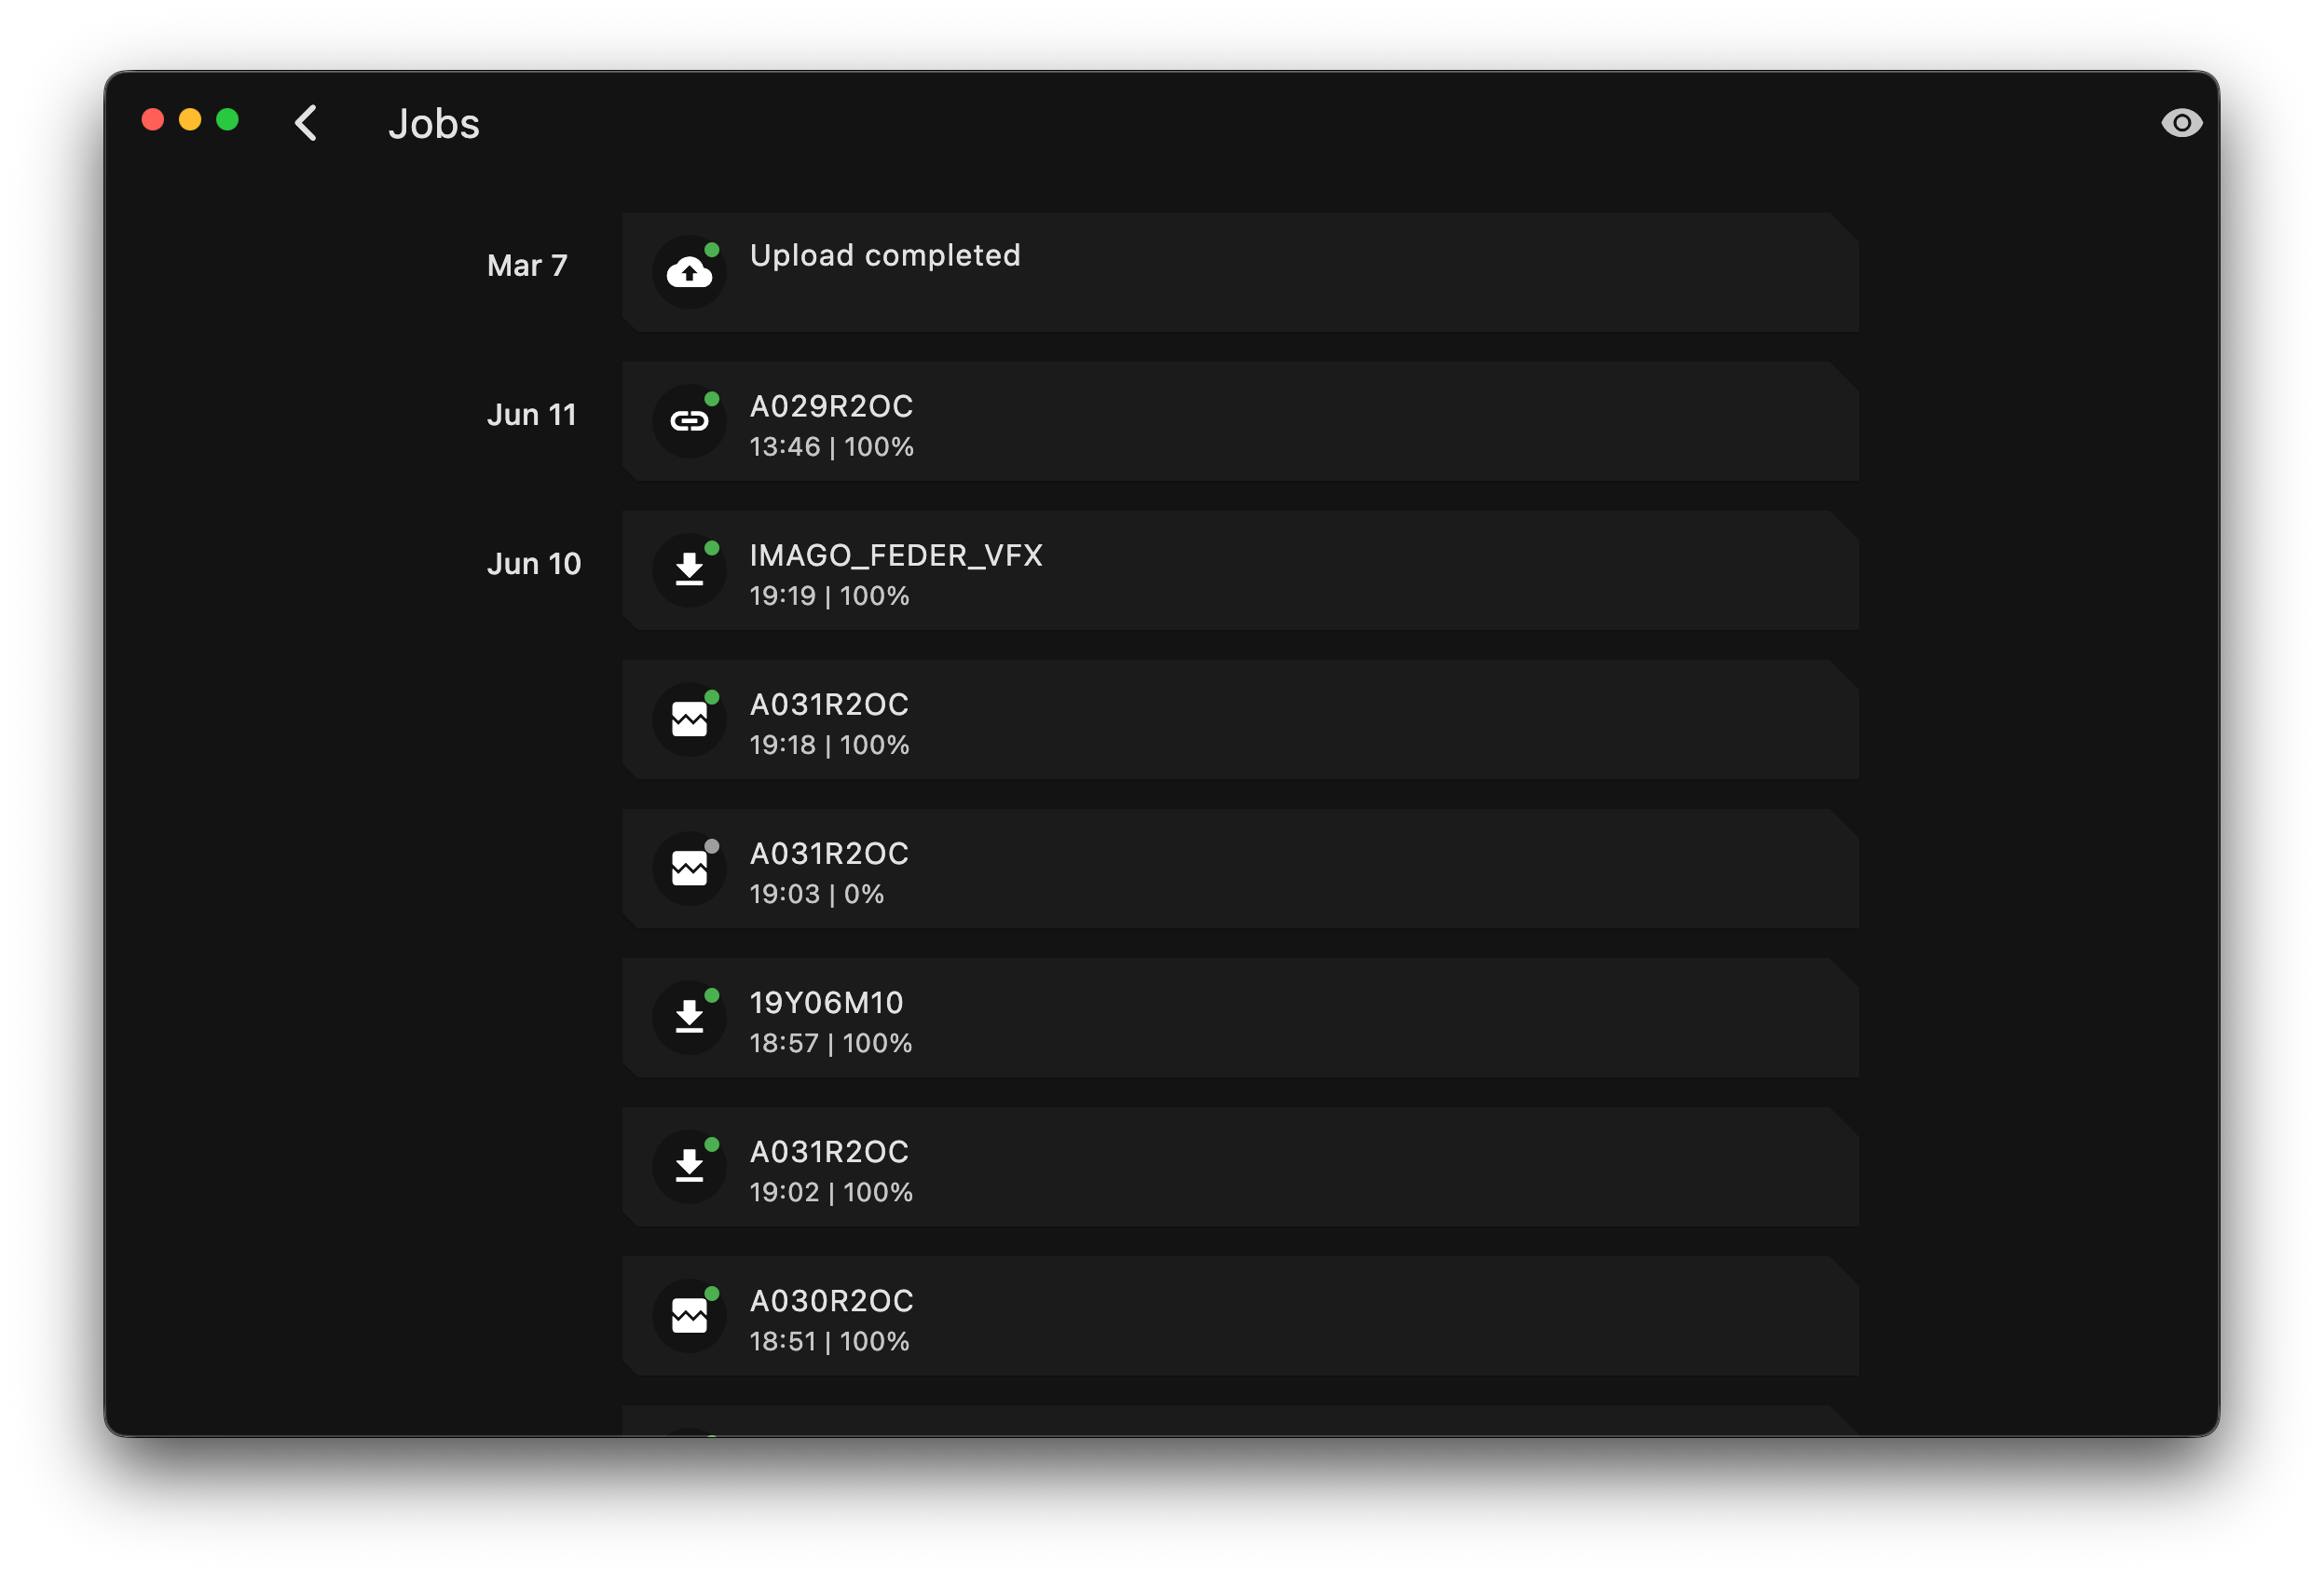
Task: Select the Jobs title header
Action: point(433,122)
